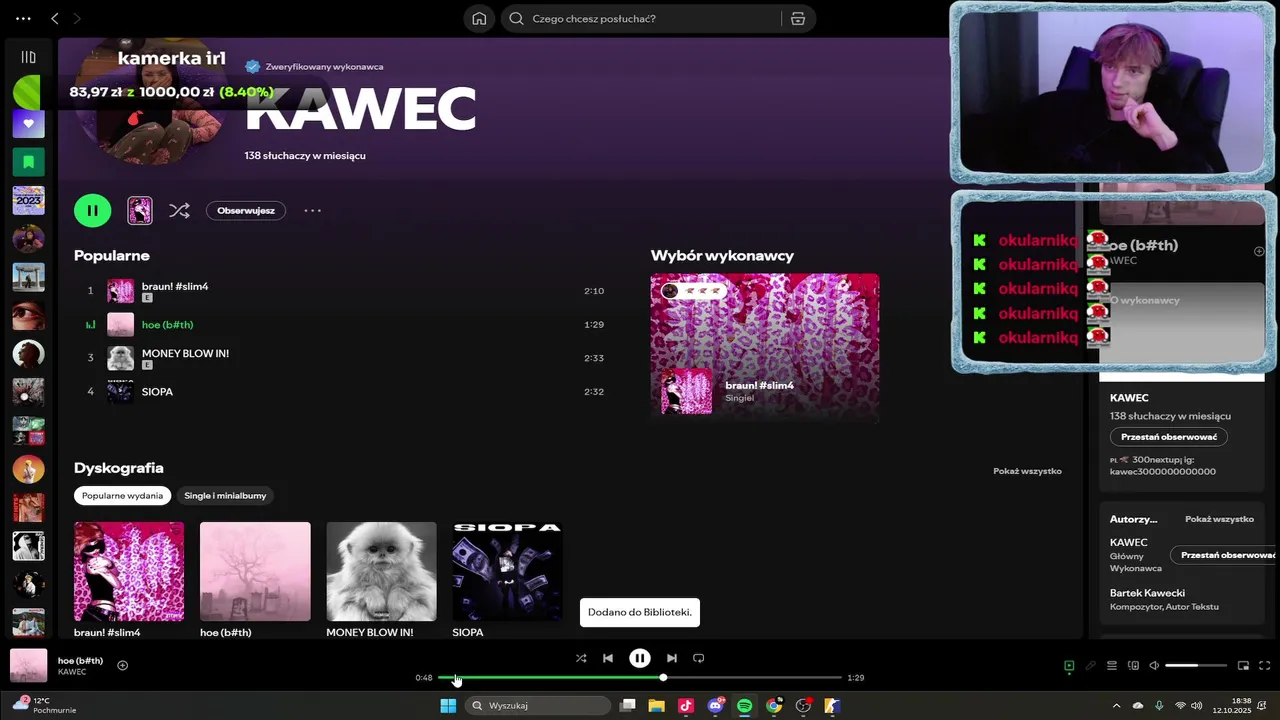
Task: Select the 'Single i minialbumy' filter chip
Action: point(224,495)
